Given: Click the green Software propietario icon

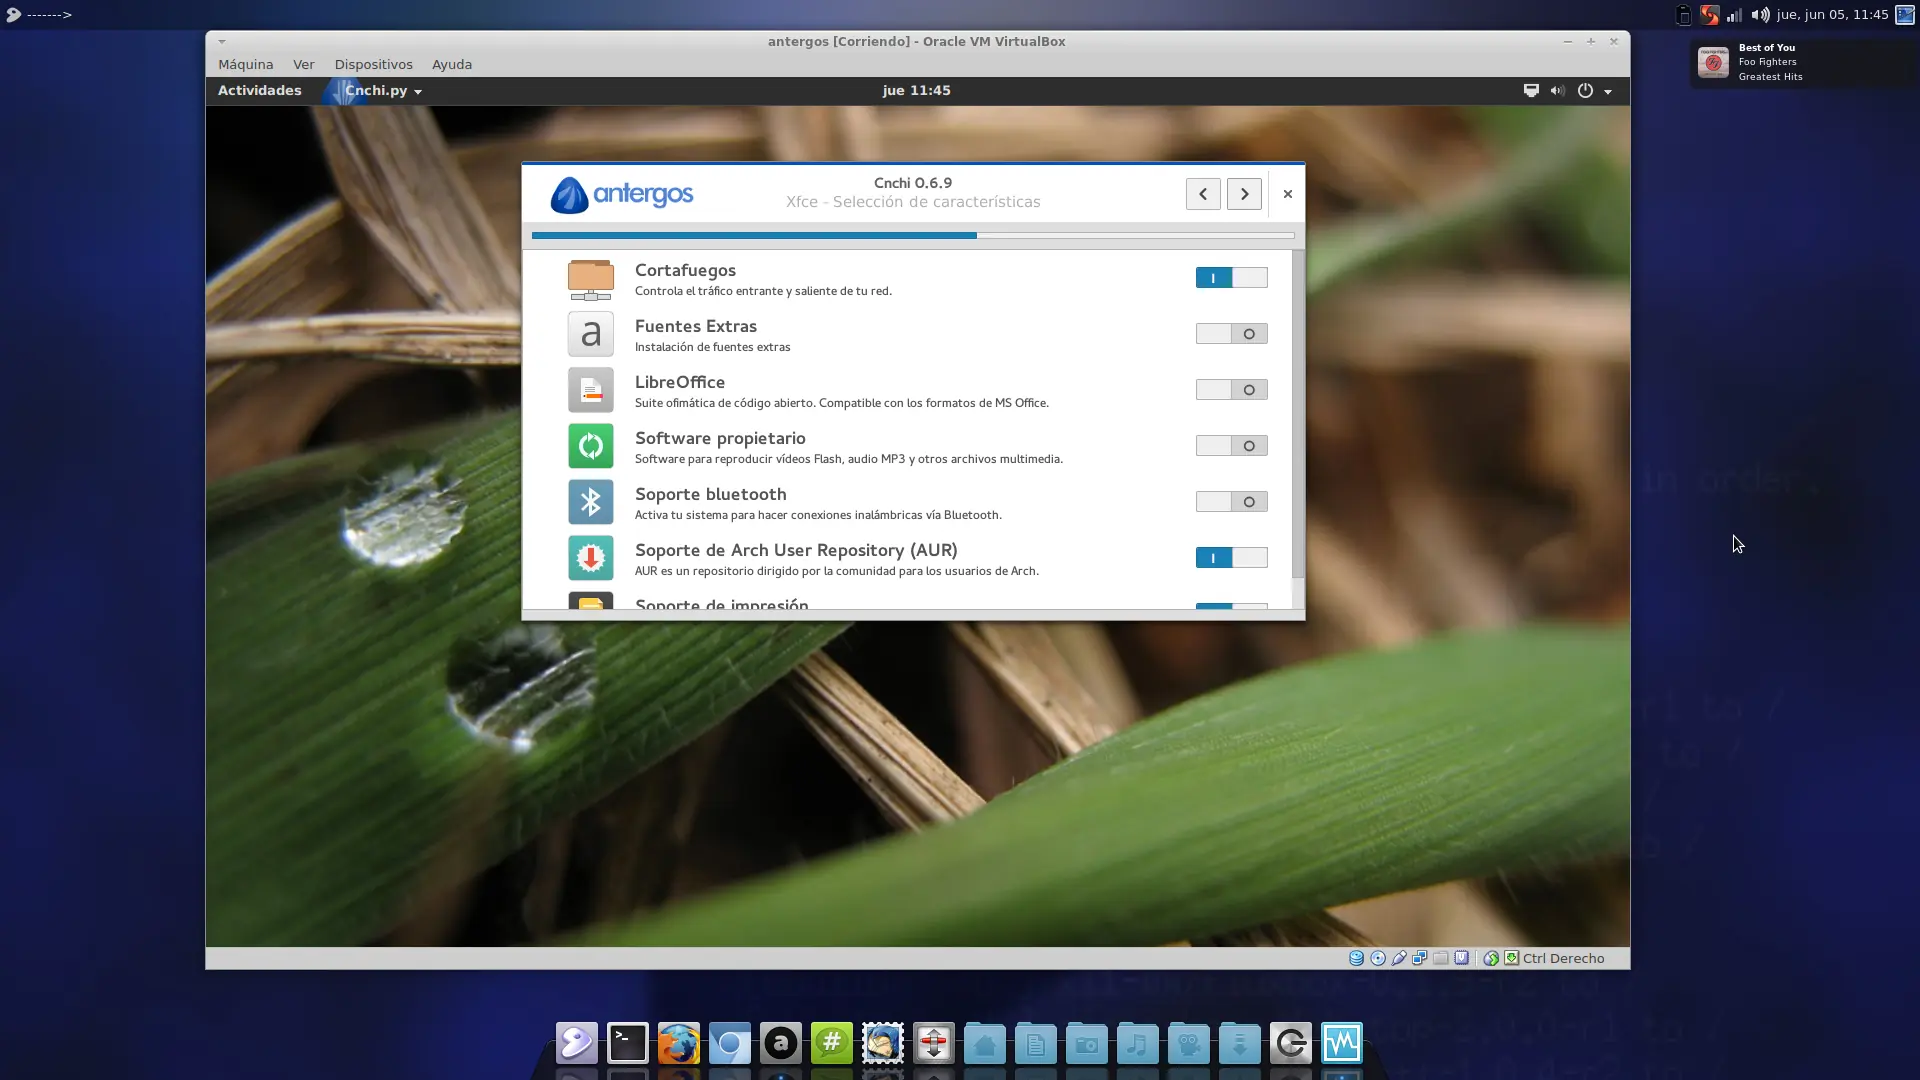Looking at the screenshot, I should (590, 446).
